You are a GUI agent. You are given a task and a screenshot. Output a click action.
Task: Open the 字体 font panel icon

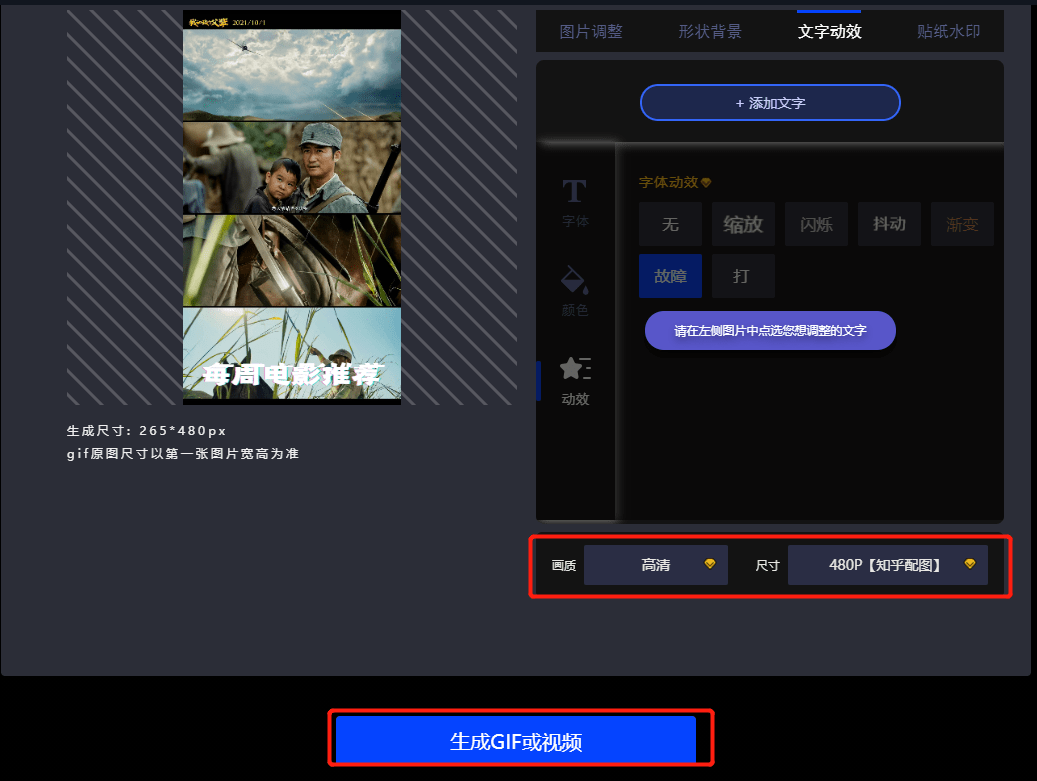pos(575,194)
